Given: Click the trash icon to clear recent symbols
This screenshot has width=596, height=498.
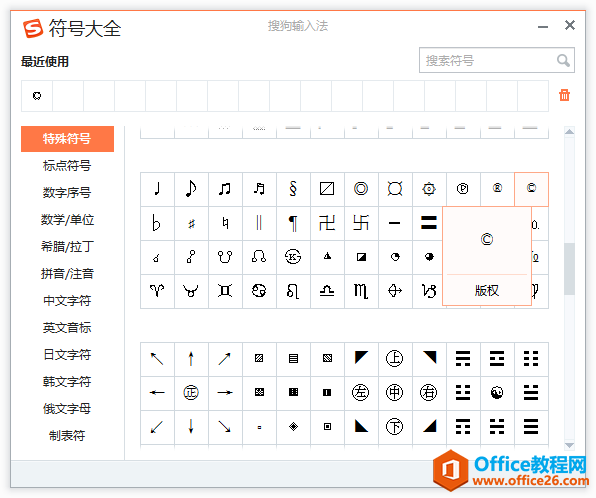Looking at the screenshot, I should [564, 95].
